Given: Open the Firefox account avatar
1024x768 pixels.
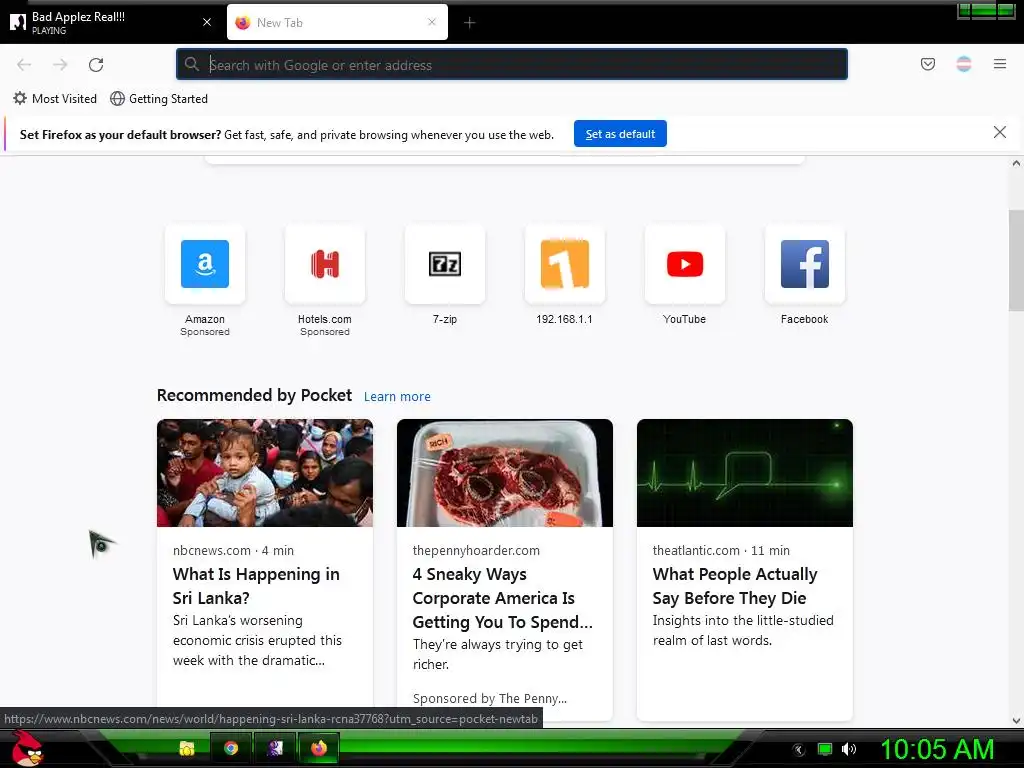Looking at the screenshot, I should (963, 64).
